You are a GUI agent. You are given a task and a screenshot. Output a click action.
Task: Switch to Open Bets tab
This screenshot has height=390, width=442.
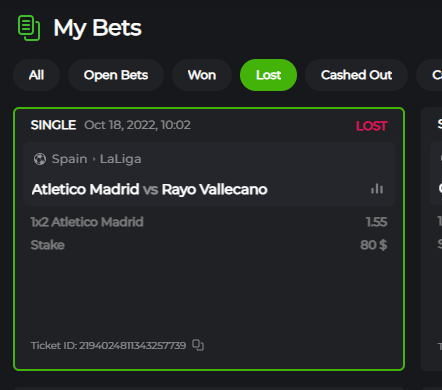pos(116,75)
